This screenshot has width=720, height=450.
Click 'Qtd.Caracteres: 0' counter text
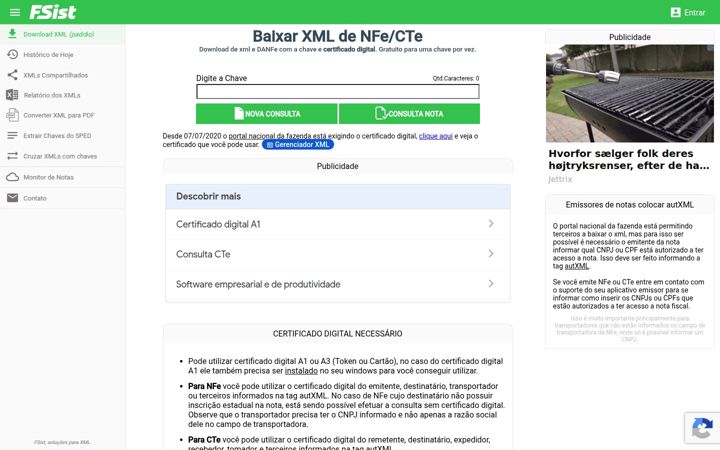(x=456, y=79)
